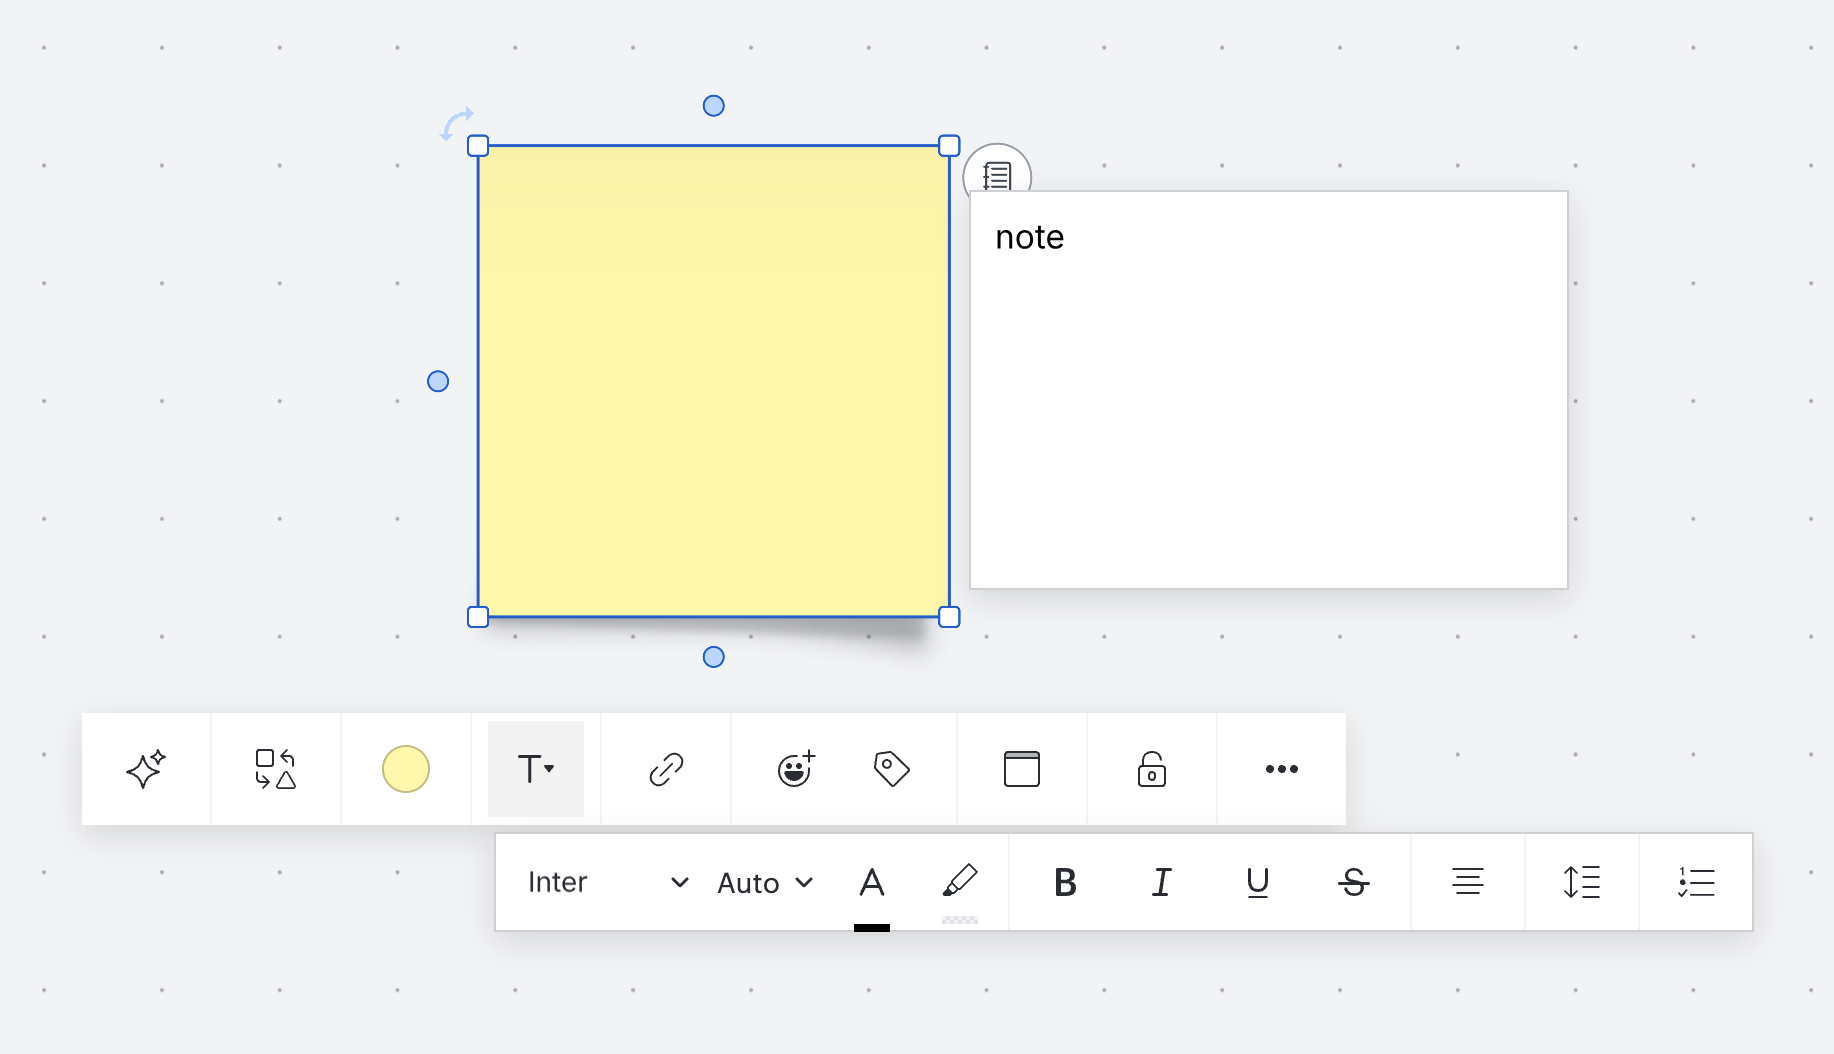
Task: Click the top connector dot of sticky
Action: tap(714, 106)
